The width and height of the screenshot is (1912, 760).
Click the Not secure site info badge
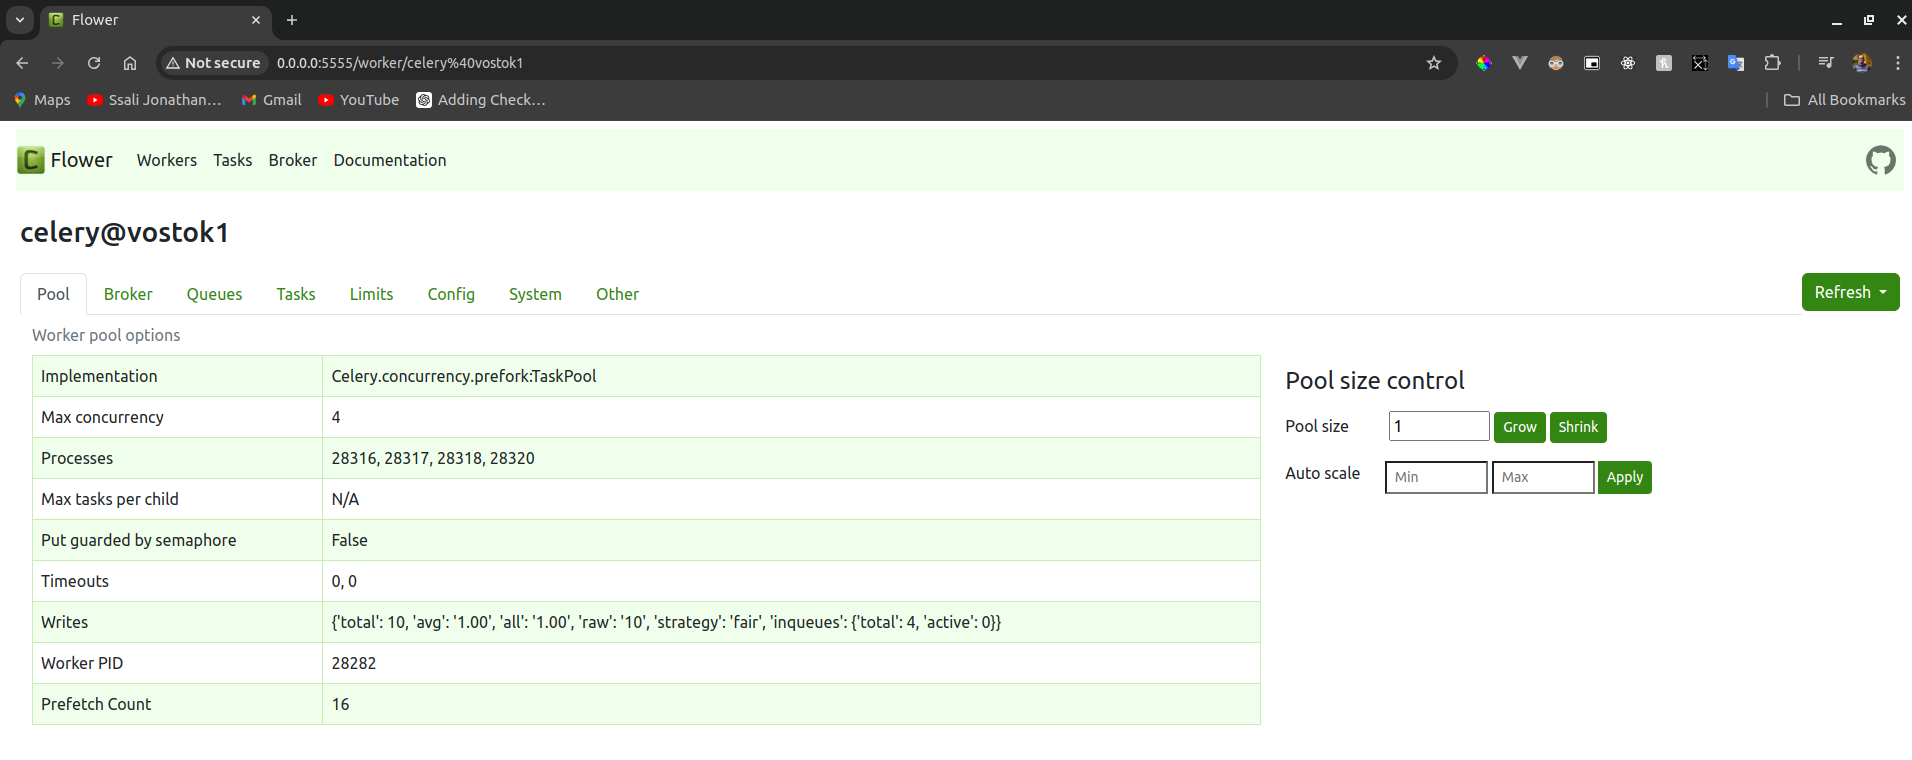pos(213,63)
